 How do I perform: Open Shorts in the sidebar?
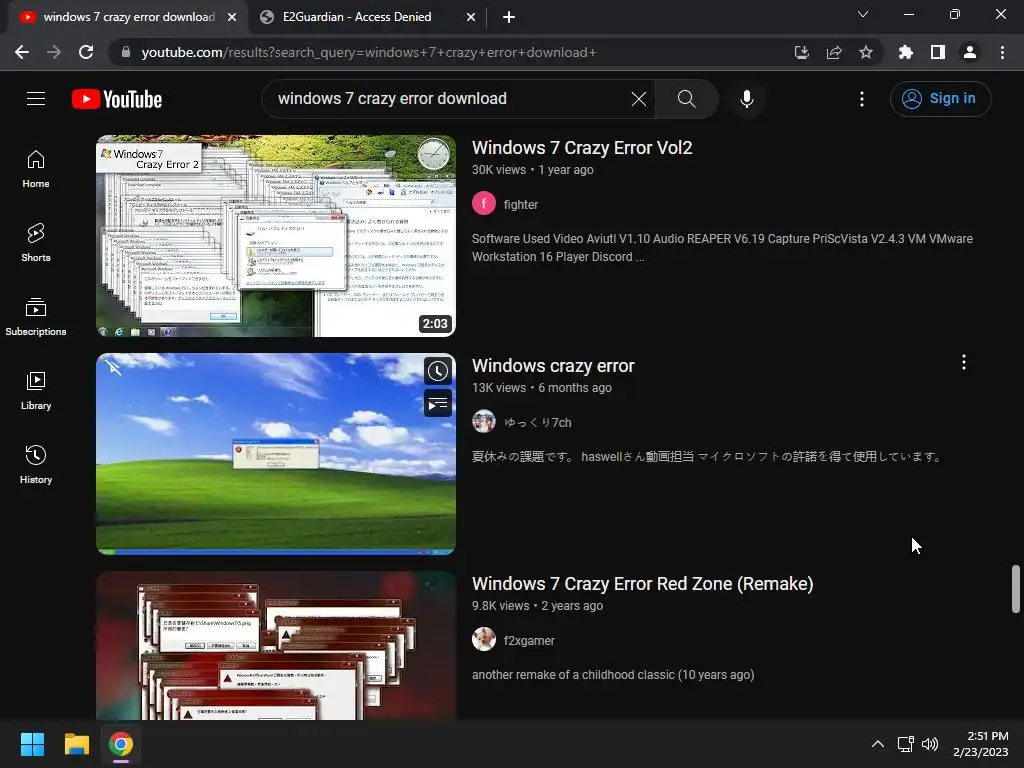[x=36, y=243]
